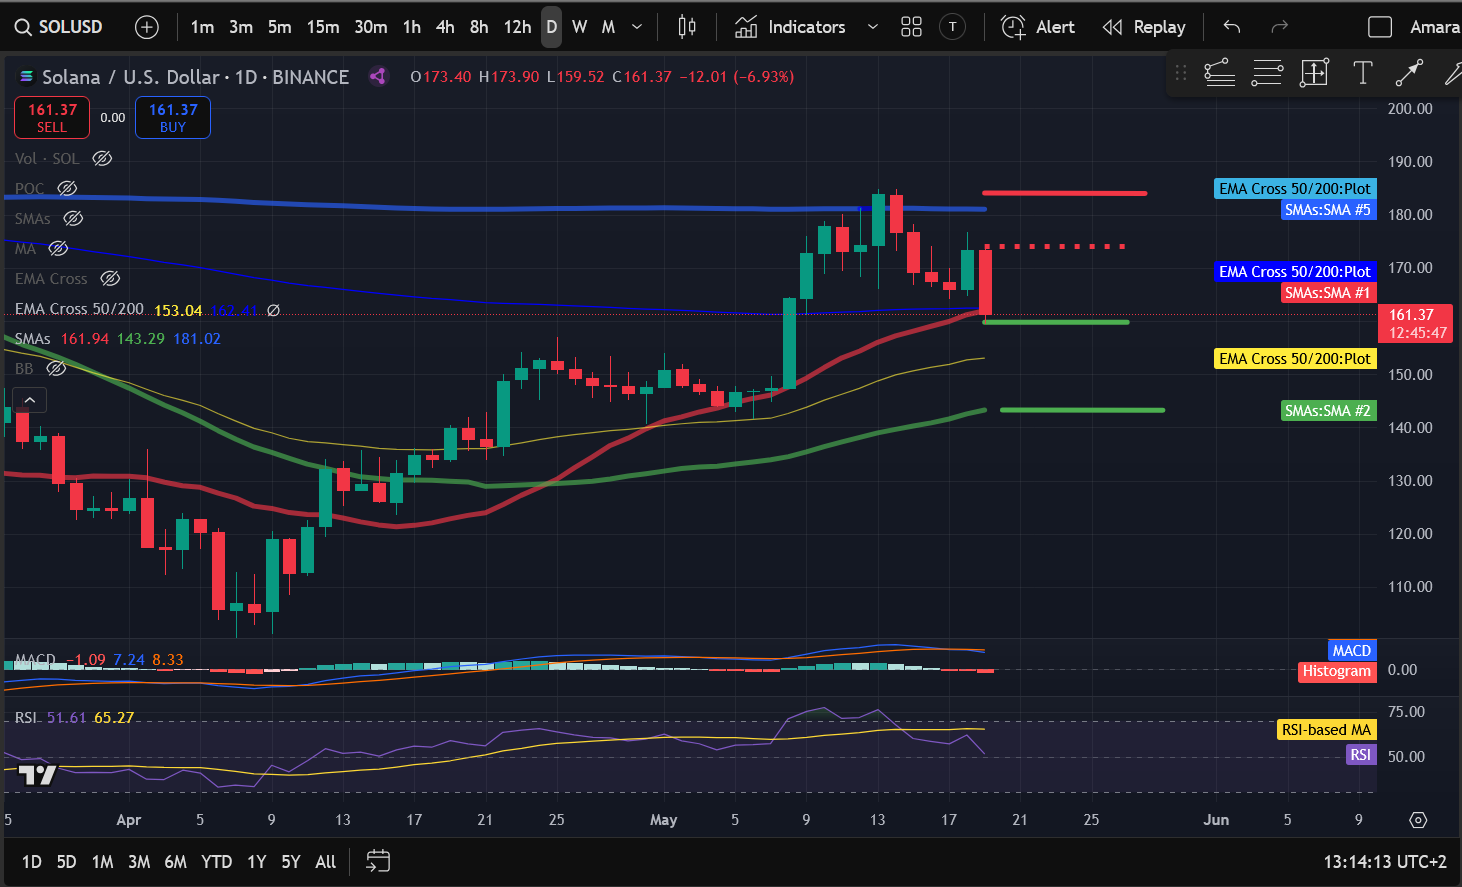Unhide the MA indicator
1462x887 pixels.
tap(58, 248)
